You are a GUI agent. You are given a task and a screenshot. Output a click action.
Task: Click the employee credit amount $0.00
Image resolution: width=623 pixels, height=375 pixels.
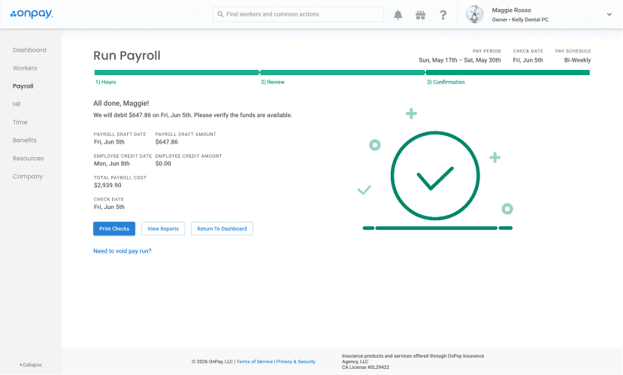[x=163, y=163]
